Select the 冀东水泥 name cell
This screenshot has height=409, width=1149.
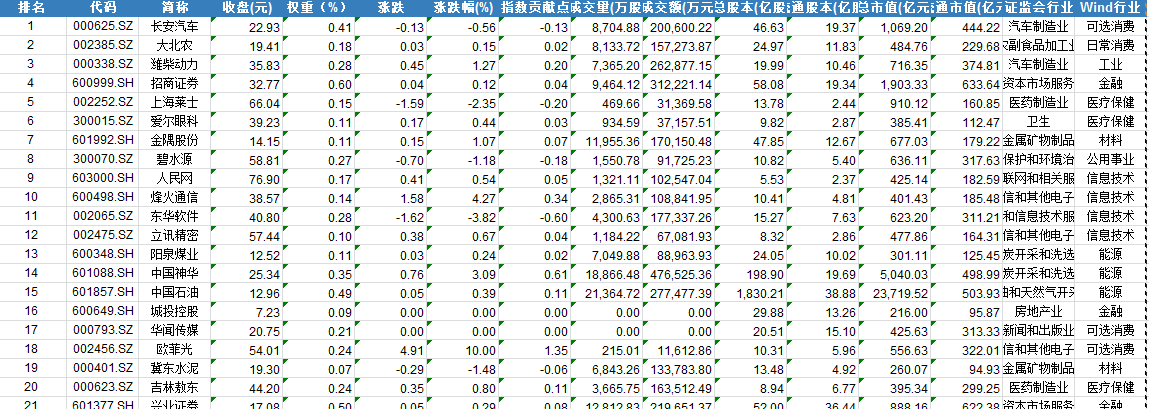click(174, 368)
